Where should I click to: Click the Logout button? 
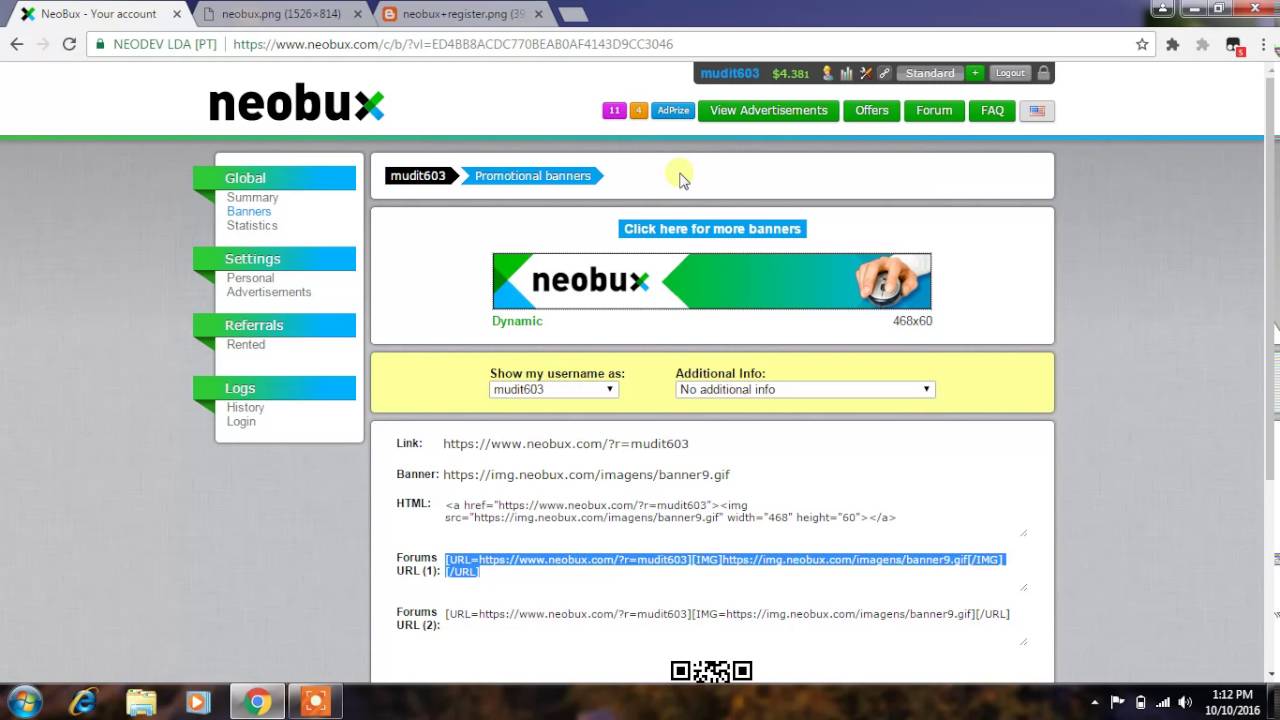click(x=1010, y=73)
